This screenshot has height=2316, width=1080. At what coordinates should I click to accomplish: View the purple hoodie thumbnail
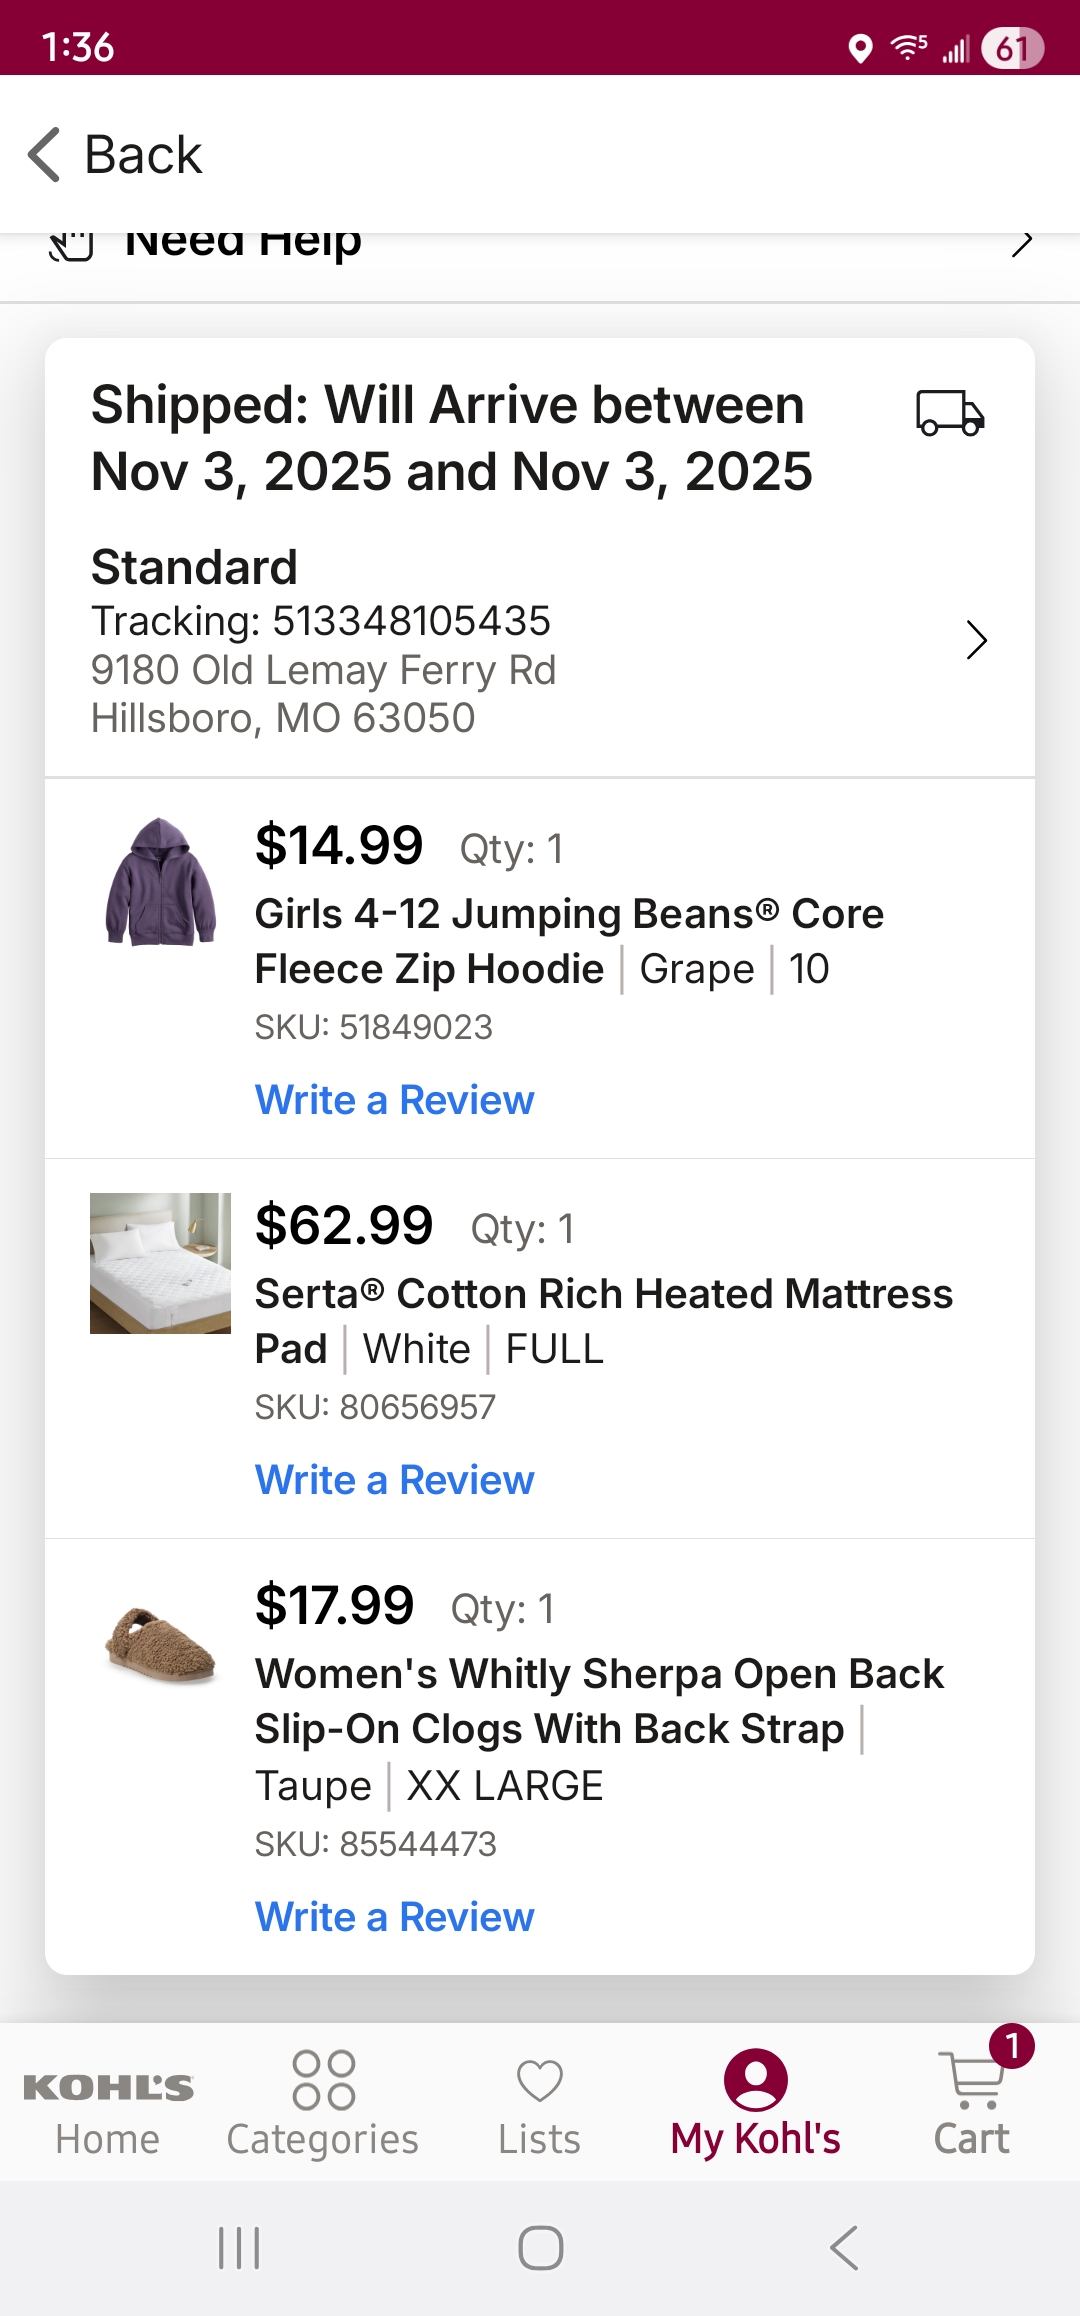(161, 882)
